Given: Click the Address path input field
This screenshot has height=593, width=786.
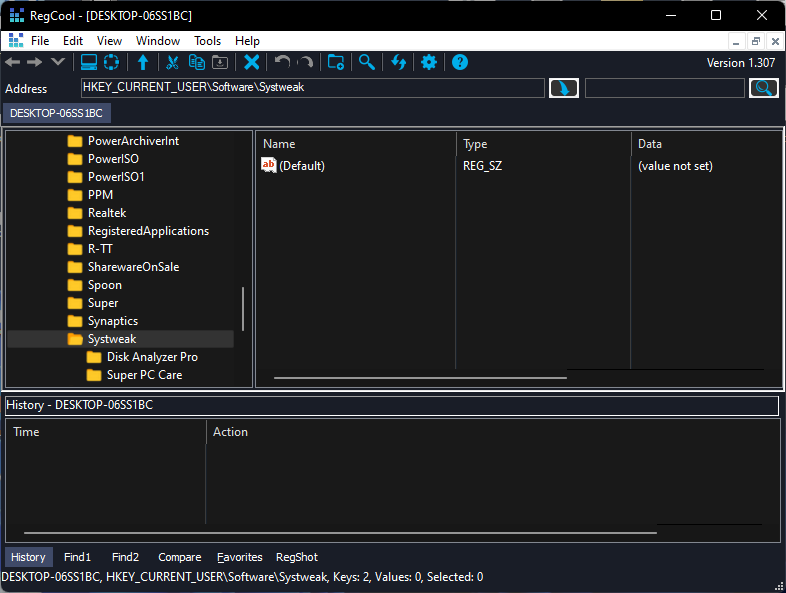Looking at the screenshot, I should pos(312,88).
